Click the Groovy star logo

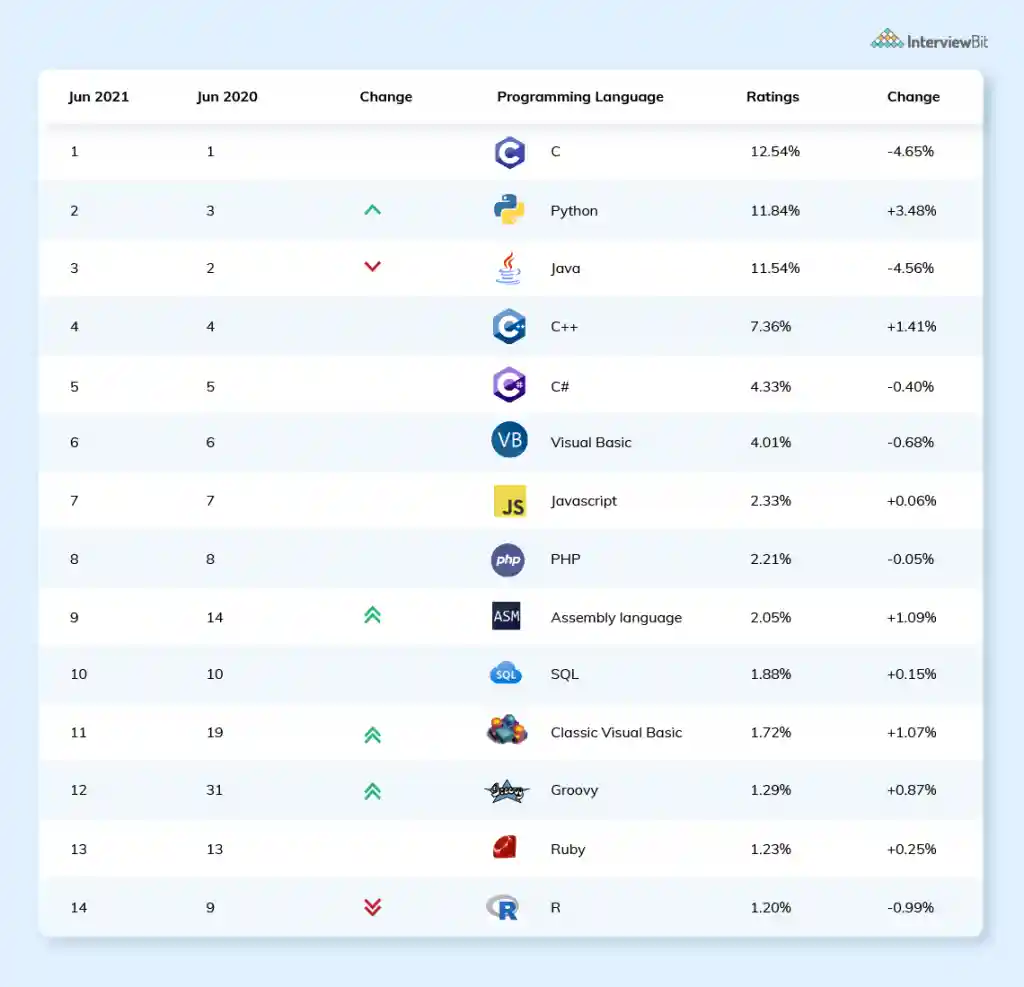pos(507,791)
